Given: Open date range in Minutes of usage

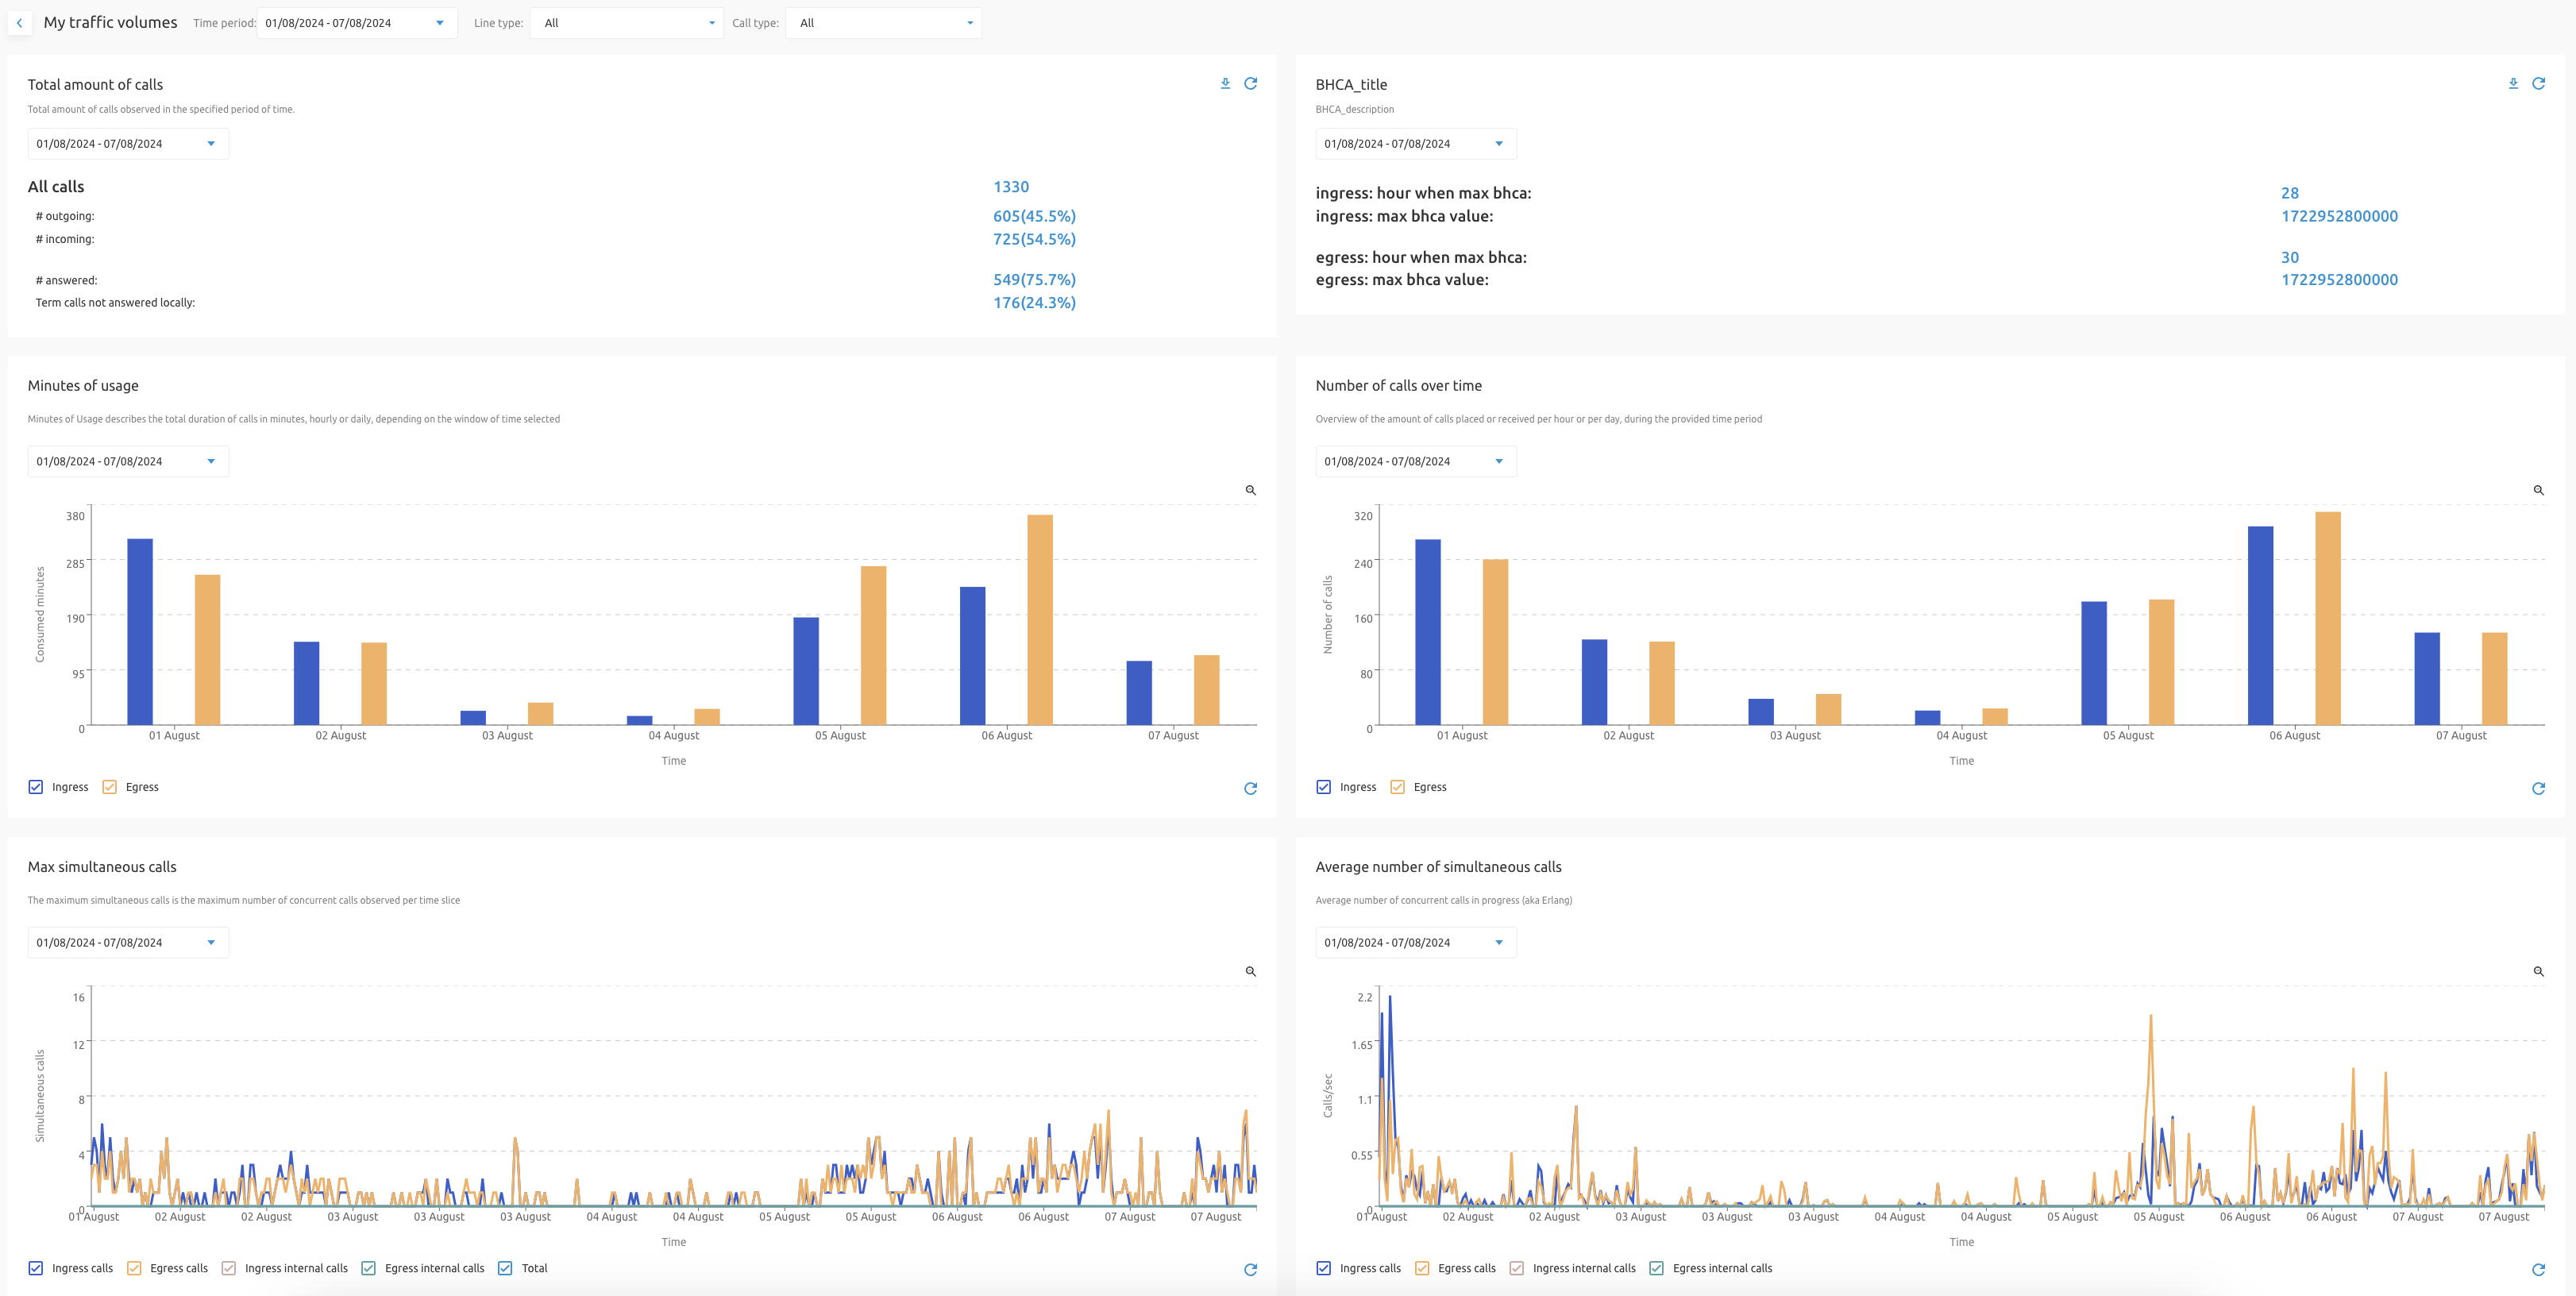Looking at the screenshot, I should 128,461.
